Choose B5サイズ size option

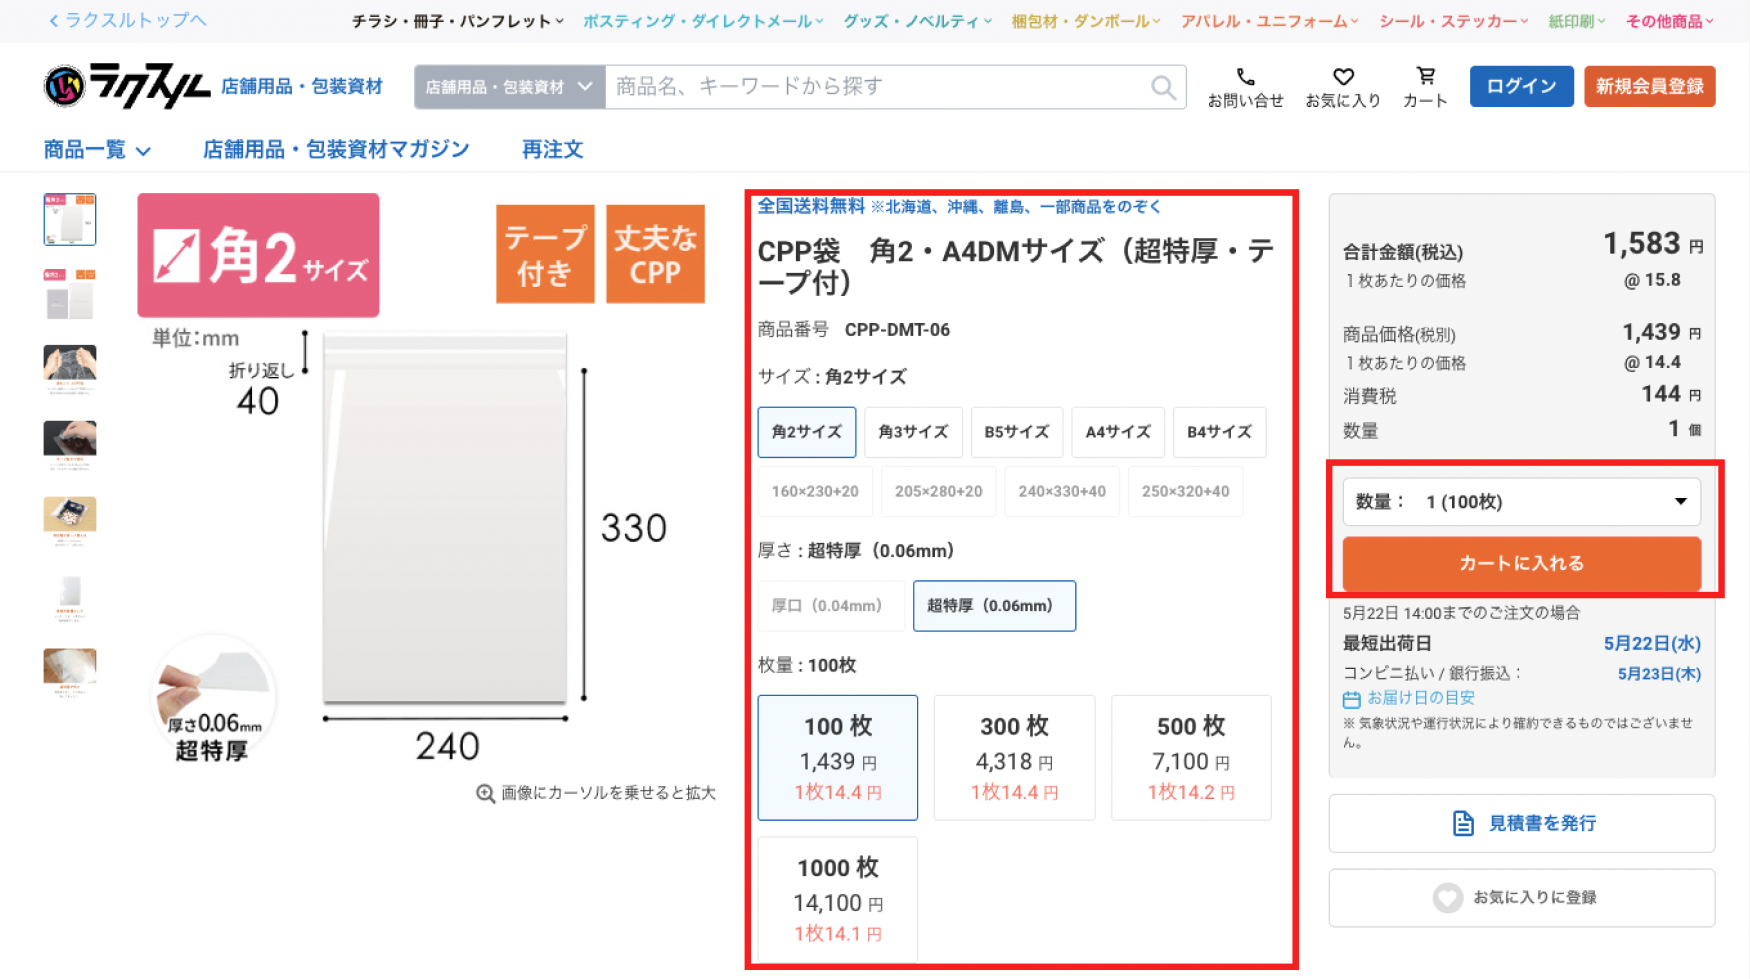pos(1017,432)
